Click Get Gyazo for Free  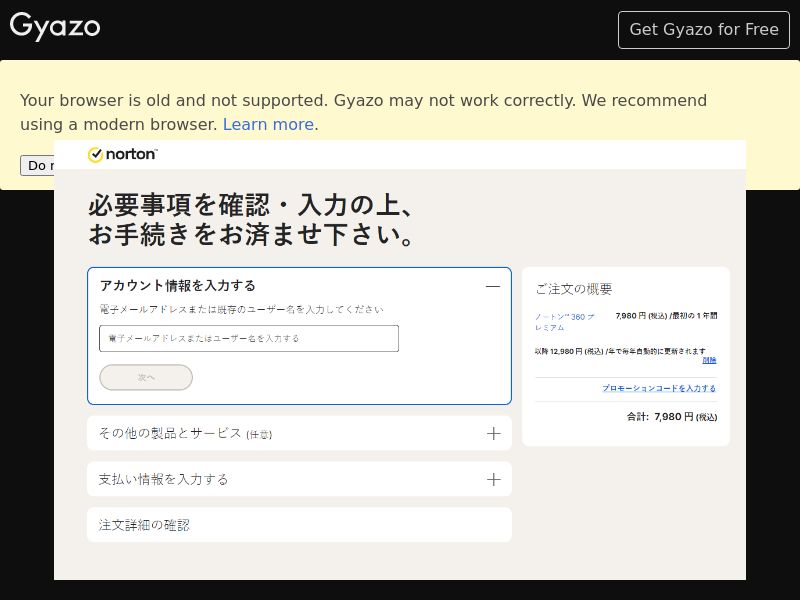pyautogui.click(x=703, y=29)
